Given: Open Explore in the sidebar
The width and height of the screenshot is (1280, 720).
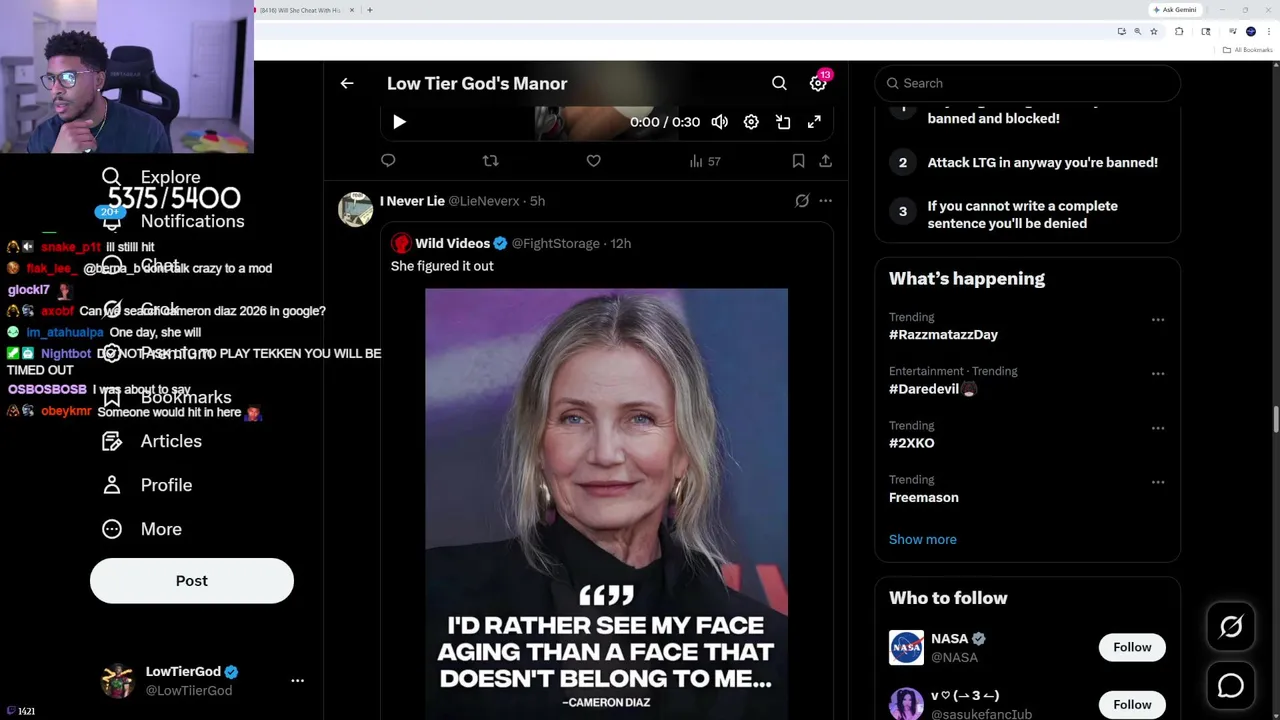Looking at the screenshot, I should [x=152, y=177].
